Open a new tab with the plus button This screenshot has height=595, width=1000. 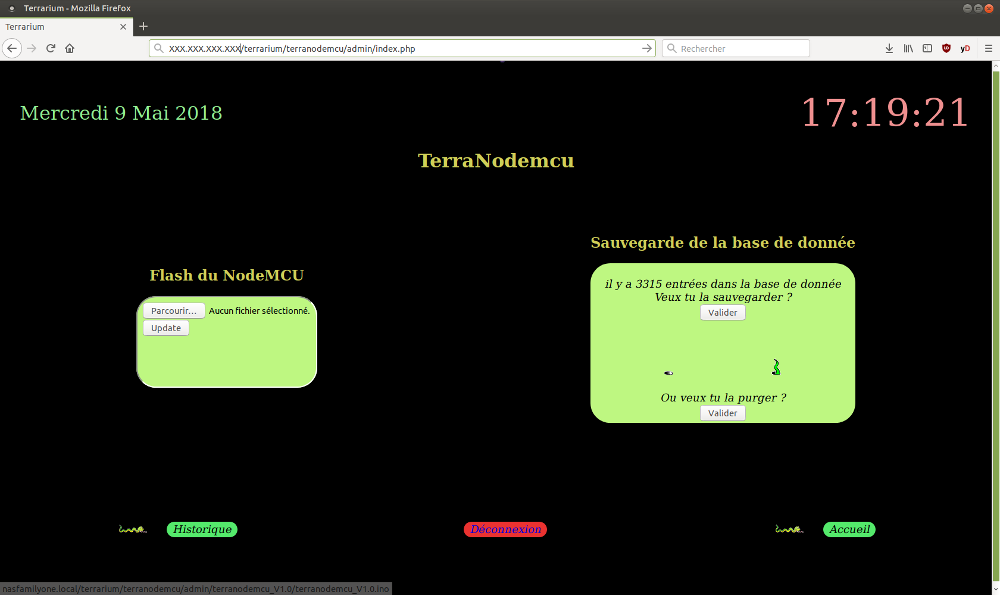(x=143, y=26)
